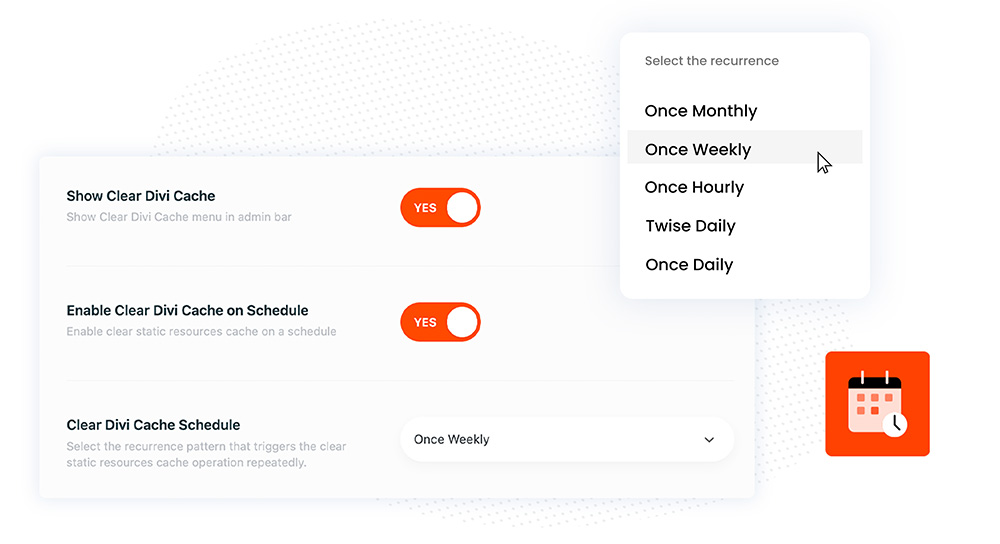This screenshot has height=544, width=1000.
Task: Click the Select the recurrence header text
Action: [x=712, y=61]
